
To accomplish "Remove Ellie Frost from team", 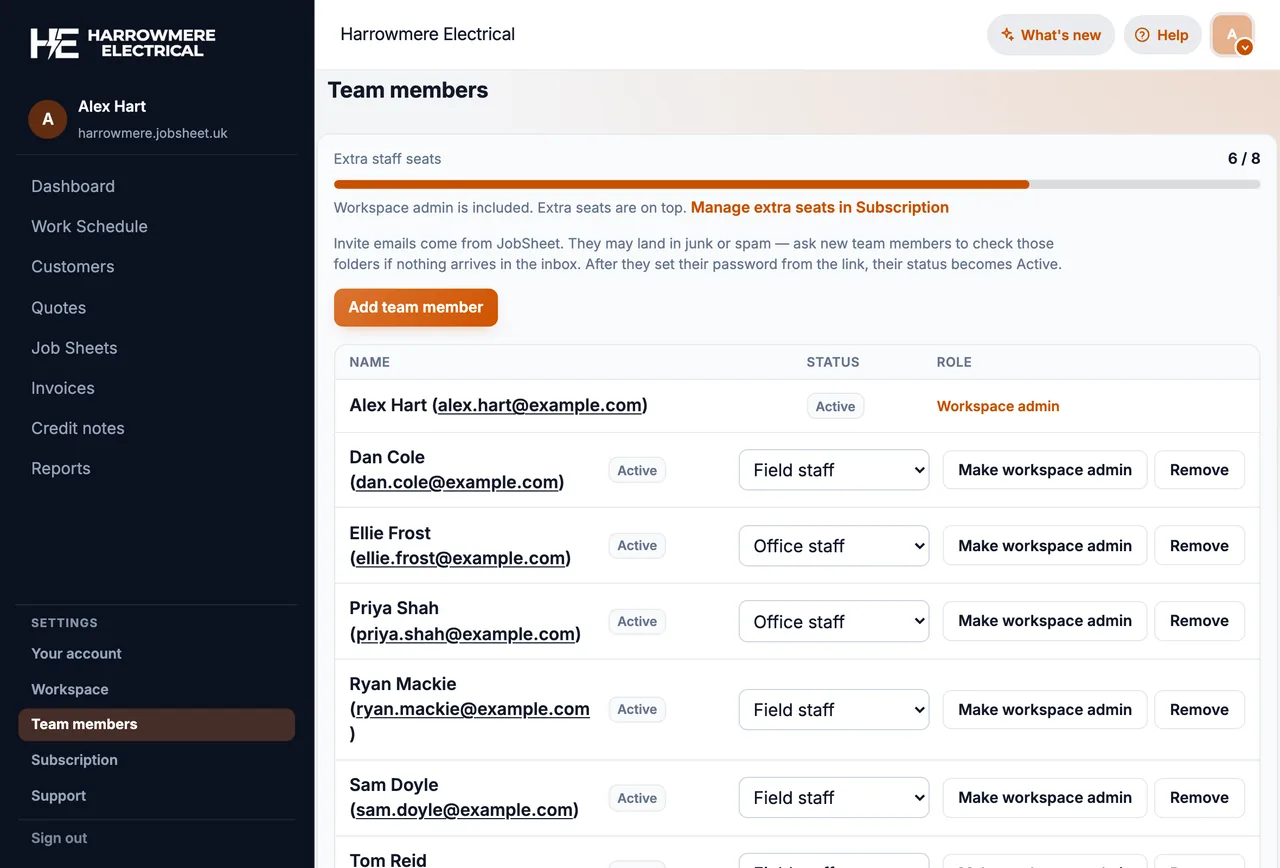I will click(x=1199, y=546).
